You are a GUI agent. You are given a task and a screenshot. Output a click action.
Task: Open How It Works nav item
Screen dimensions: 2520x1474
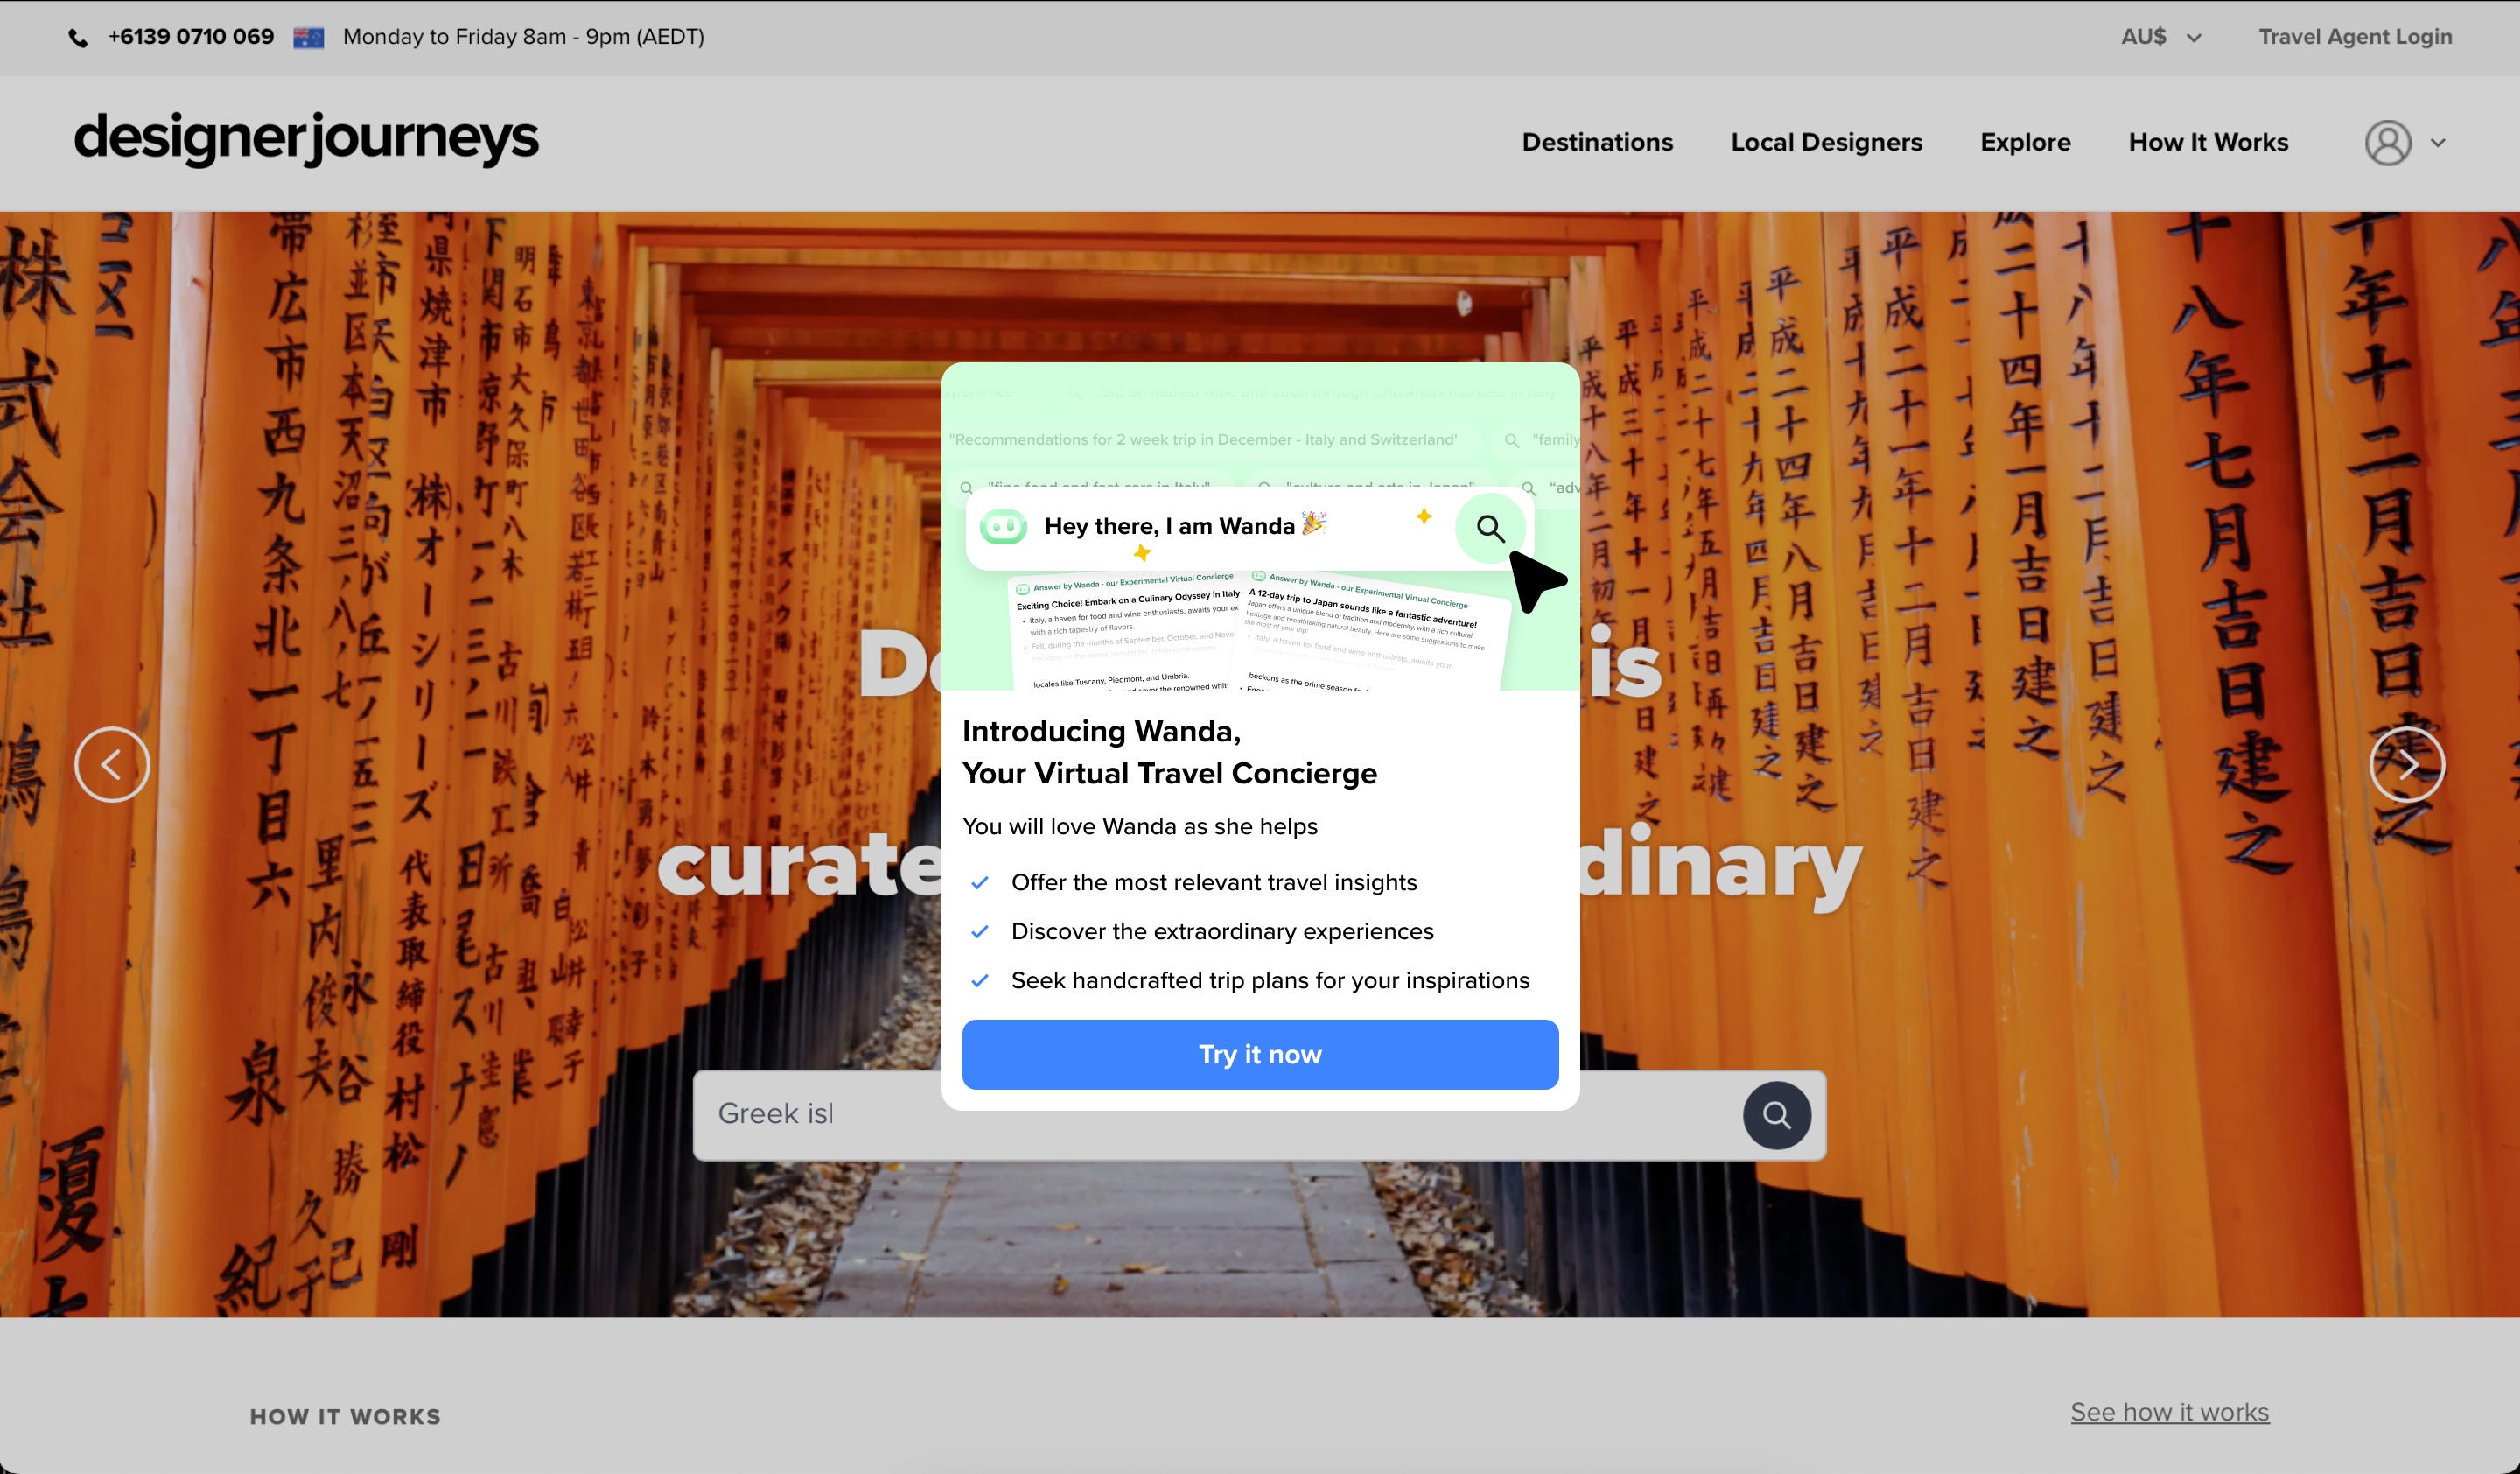click(2208, 142)
